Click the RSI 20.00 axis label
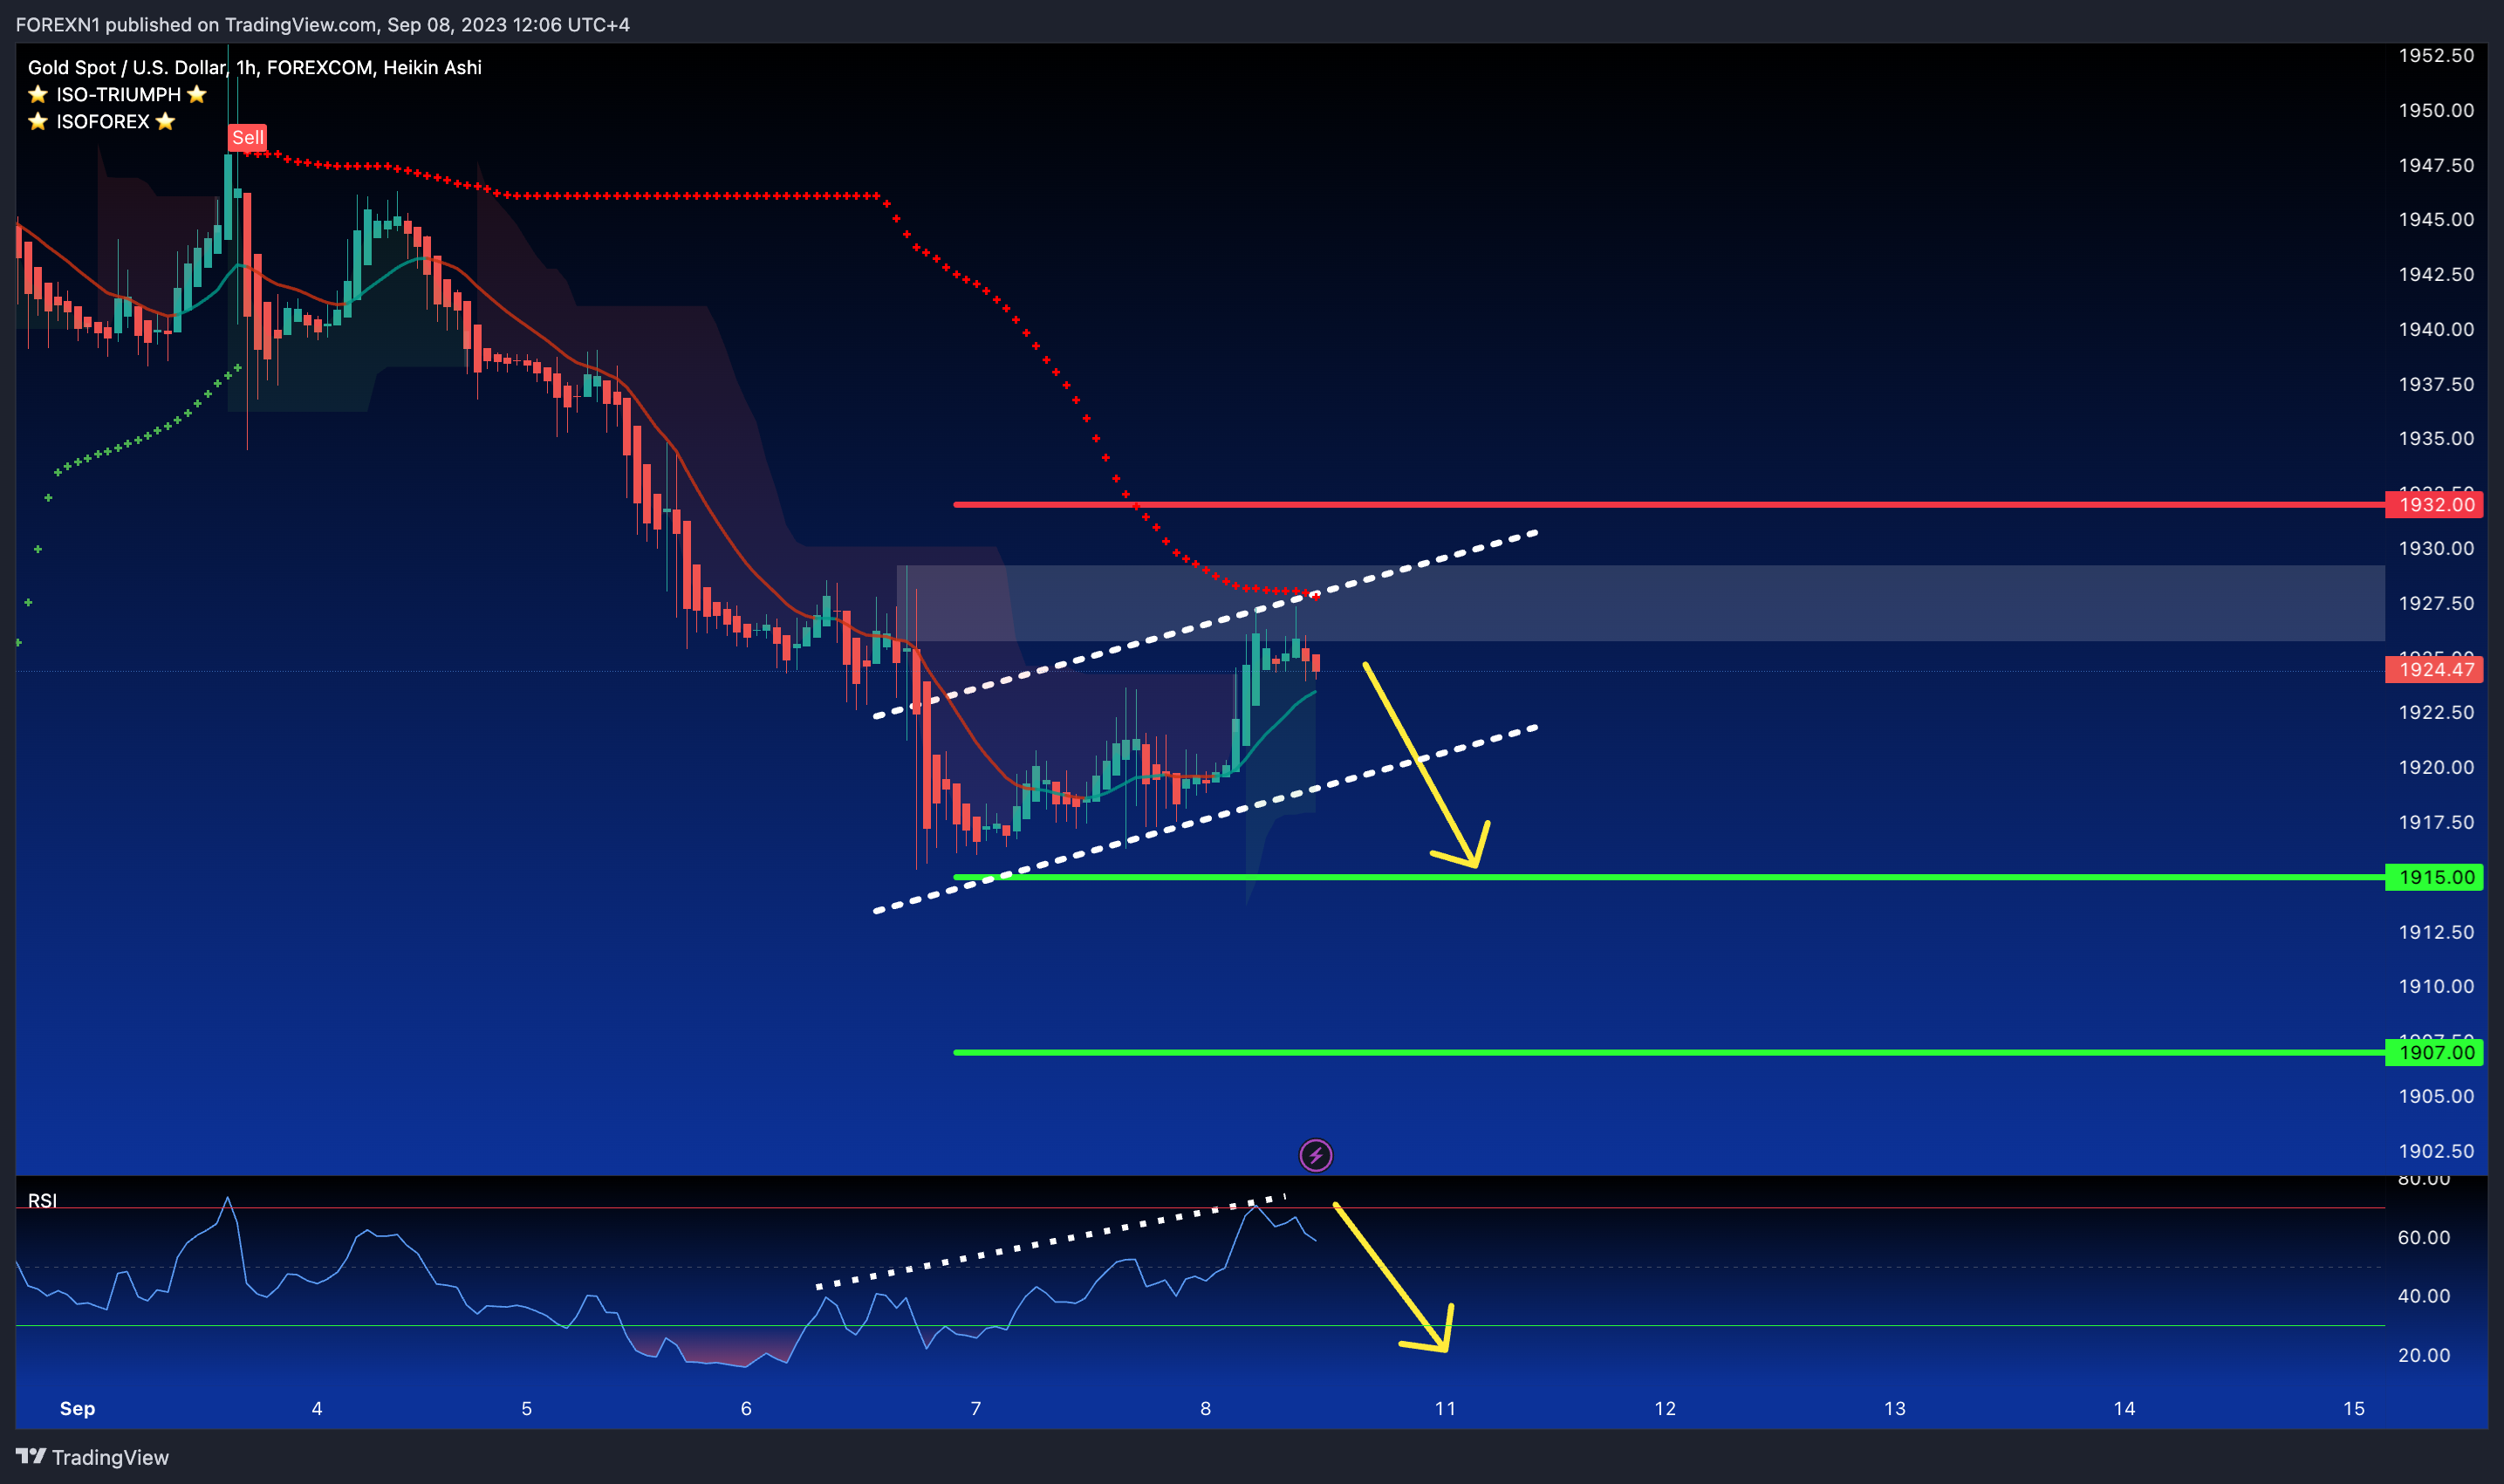The height and width of the screenshot is (1484, 2504). click(x=2424, y=1356)
